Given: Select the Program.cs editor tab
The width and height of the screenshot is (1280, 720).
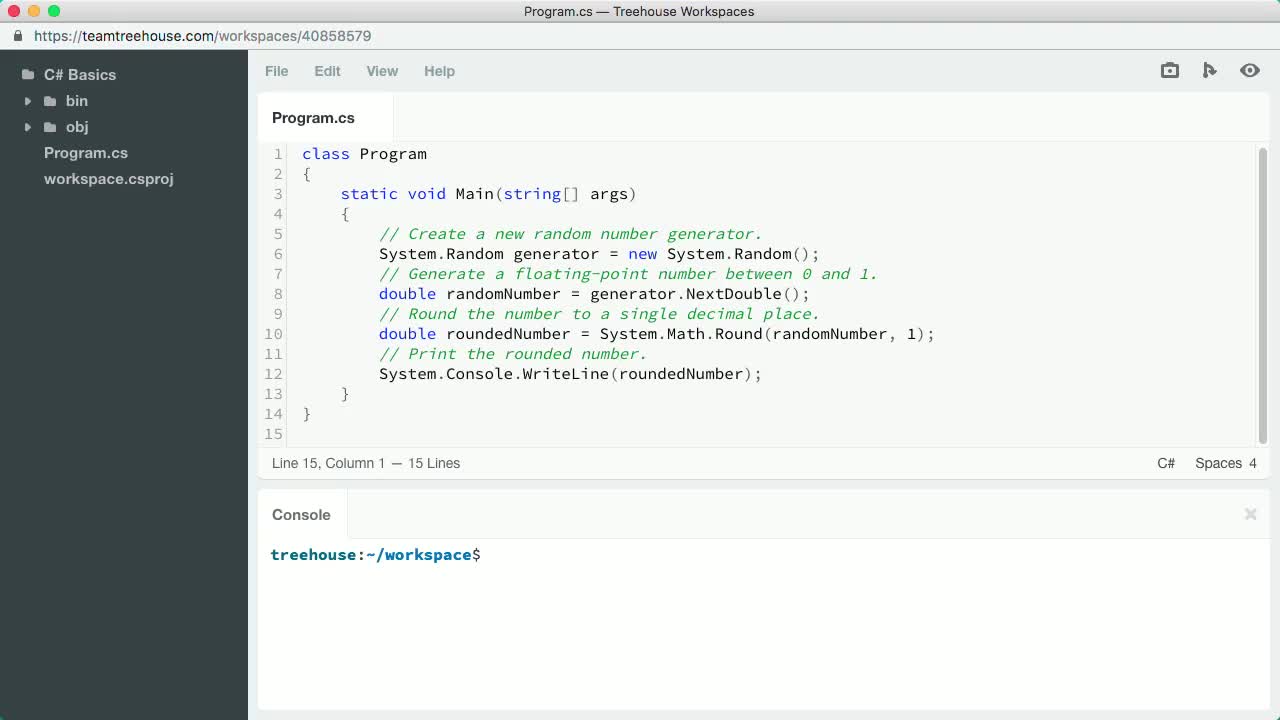Looking at the screenshot, I should (x=313, y=117).
